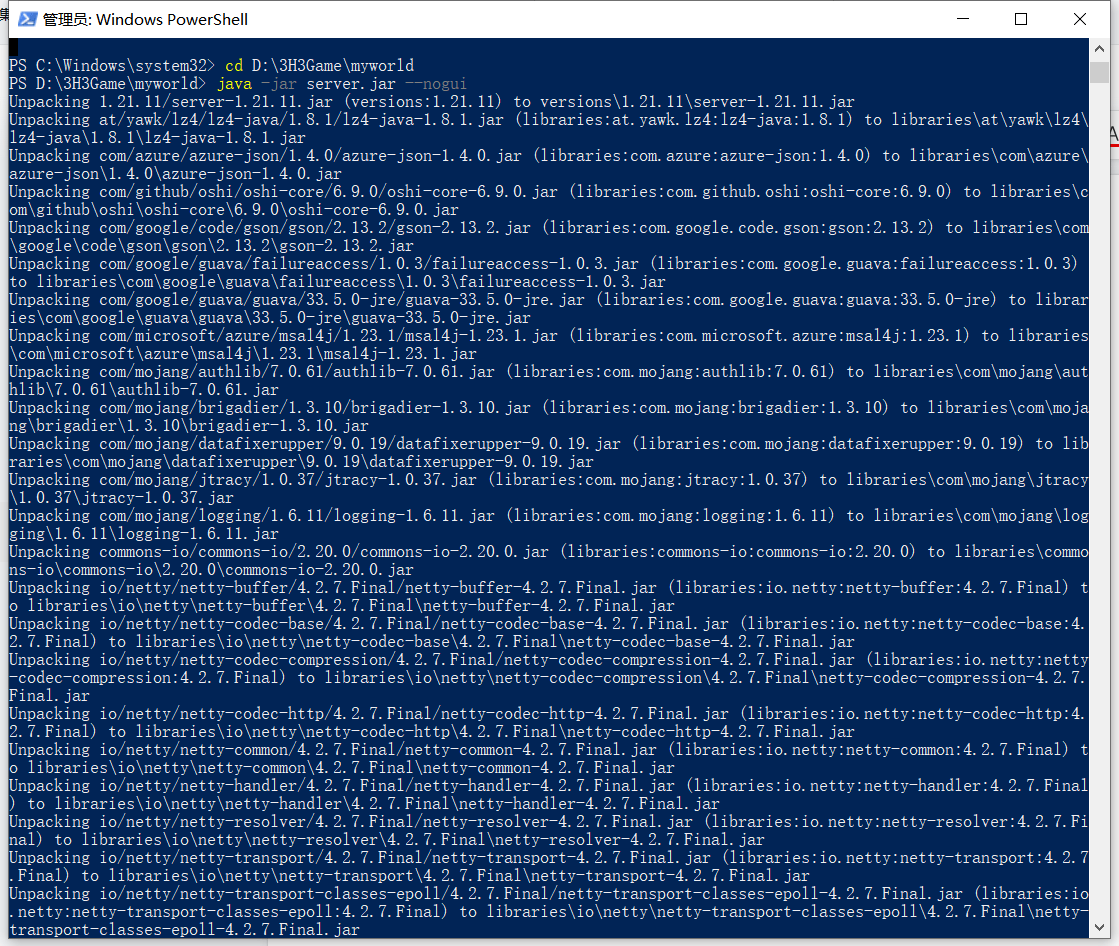This screenshot has width=1119, height=946.
Task: Maximize the Windows PowerShell window
Action: click(1021, 19)
